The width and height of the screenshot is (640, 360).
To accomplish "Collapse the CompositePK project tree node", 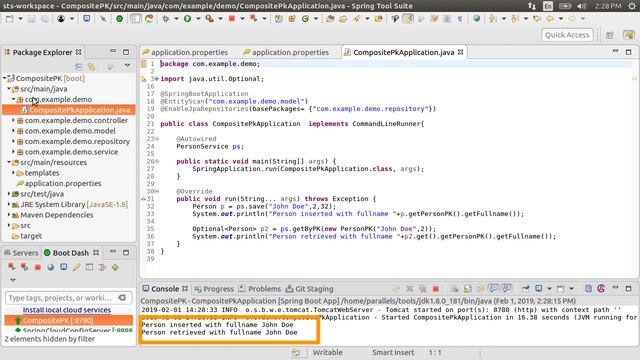I will [x=4, y=78].
